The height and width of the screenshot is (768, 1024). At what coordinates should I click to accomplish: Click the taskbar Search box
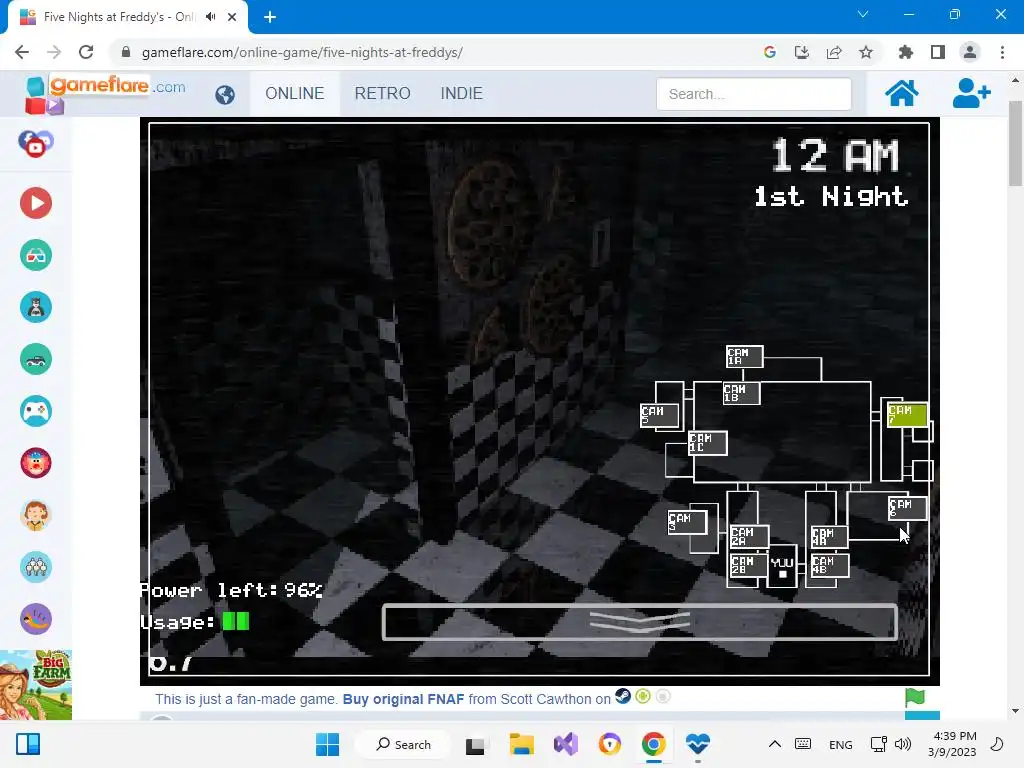(404, 744)
